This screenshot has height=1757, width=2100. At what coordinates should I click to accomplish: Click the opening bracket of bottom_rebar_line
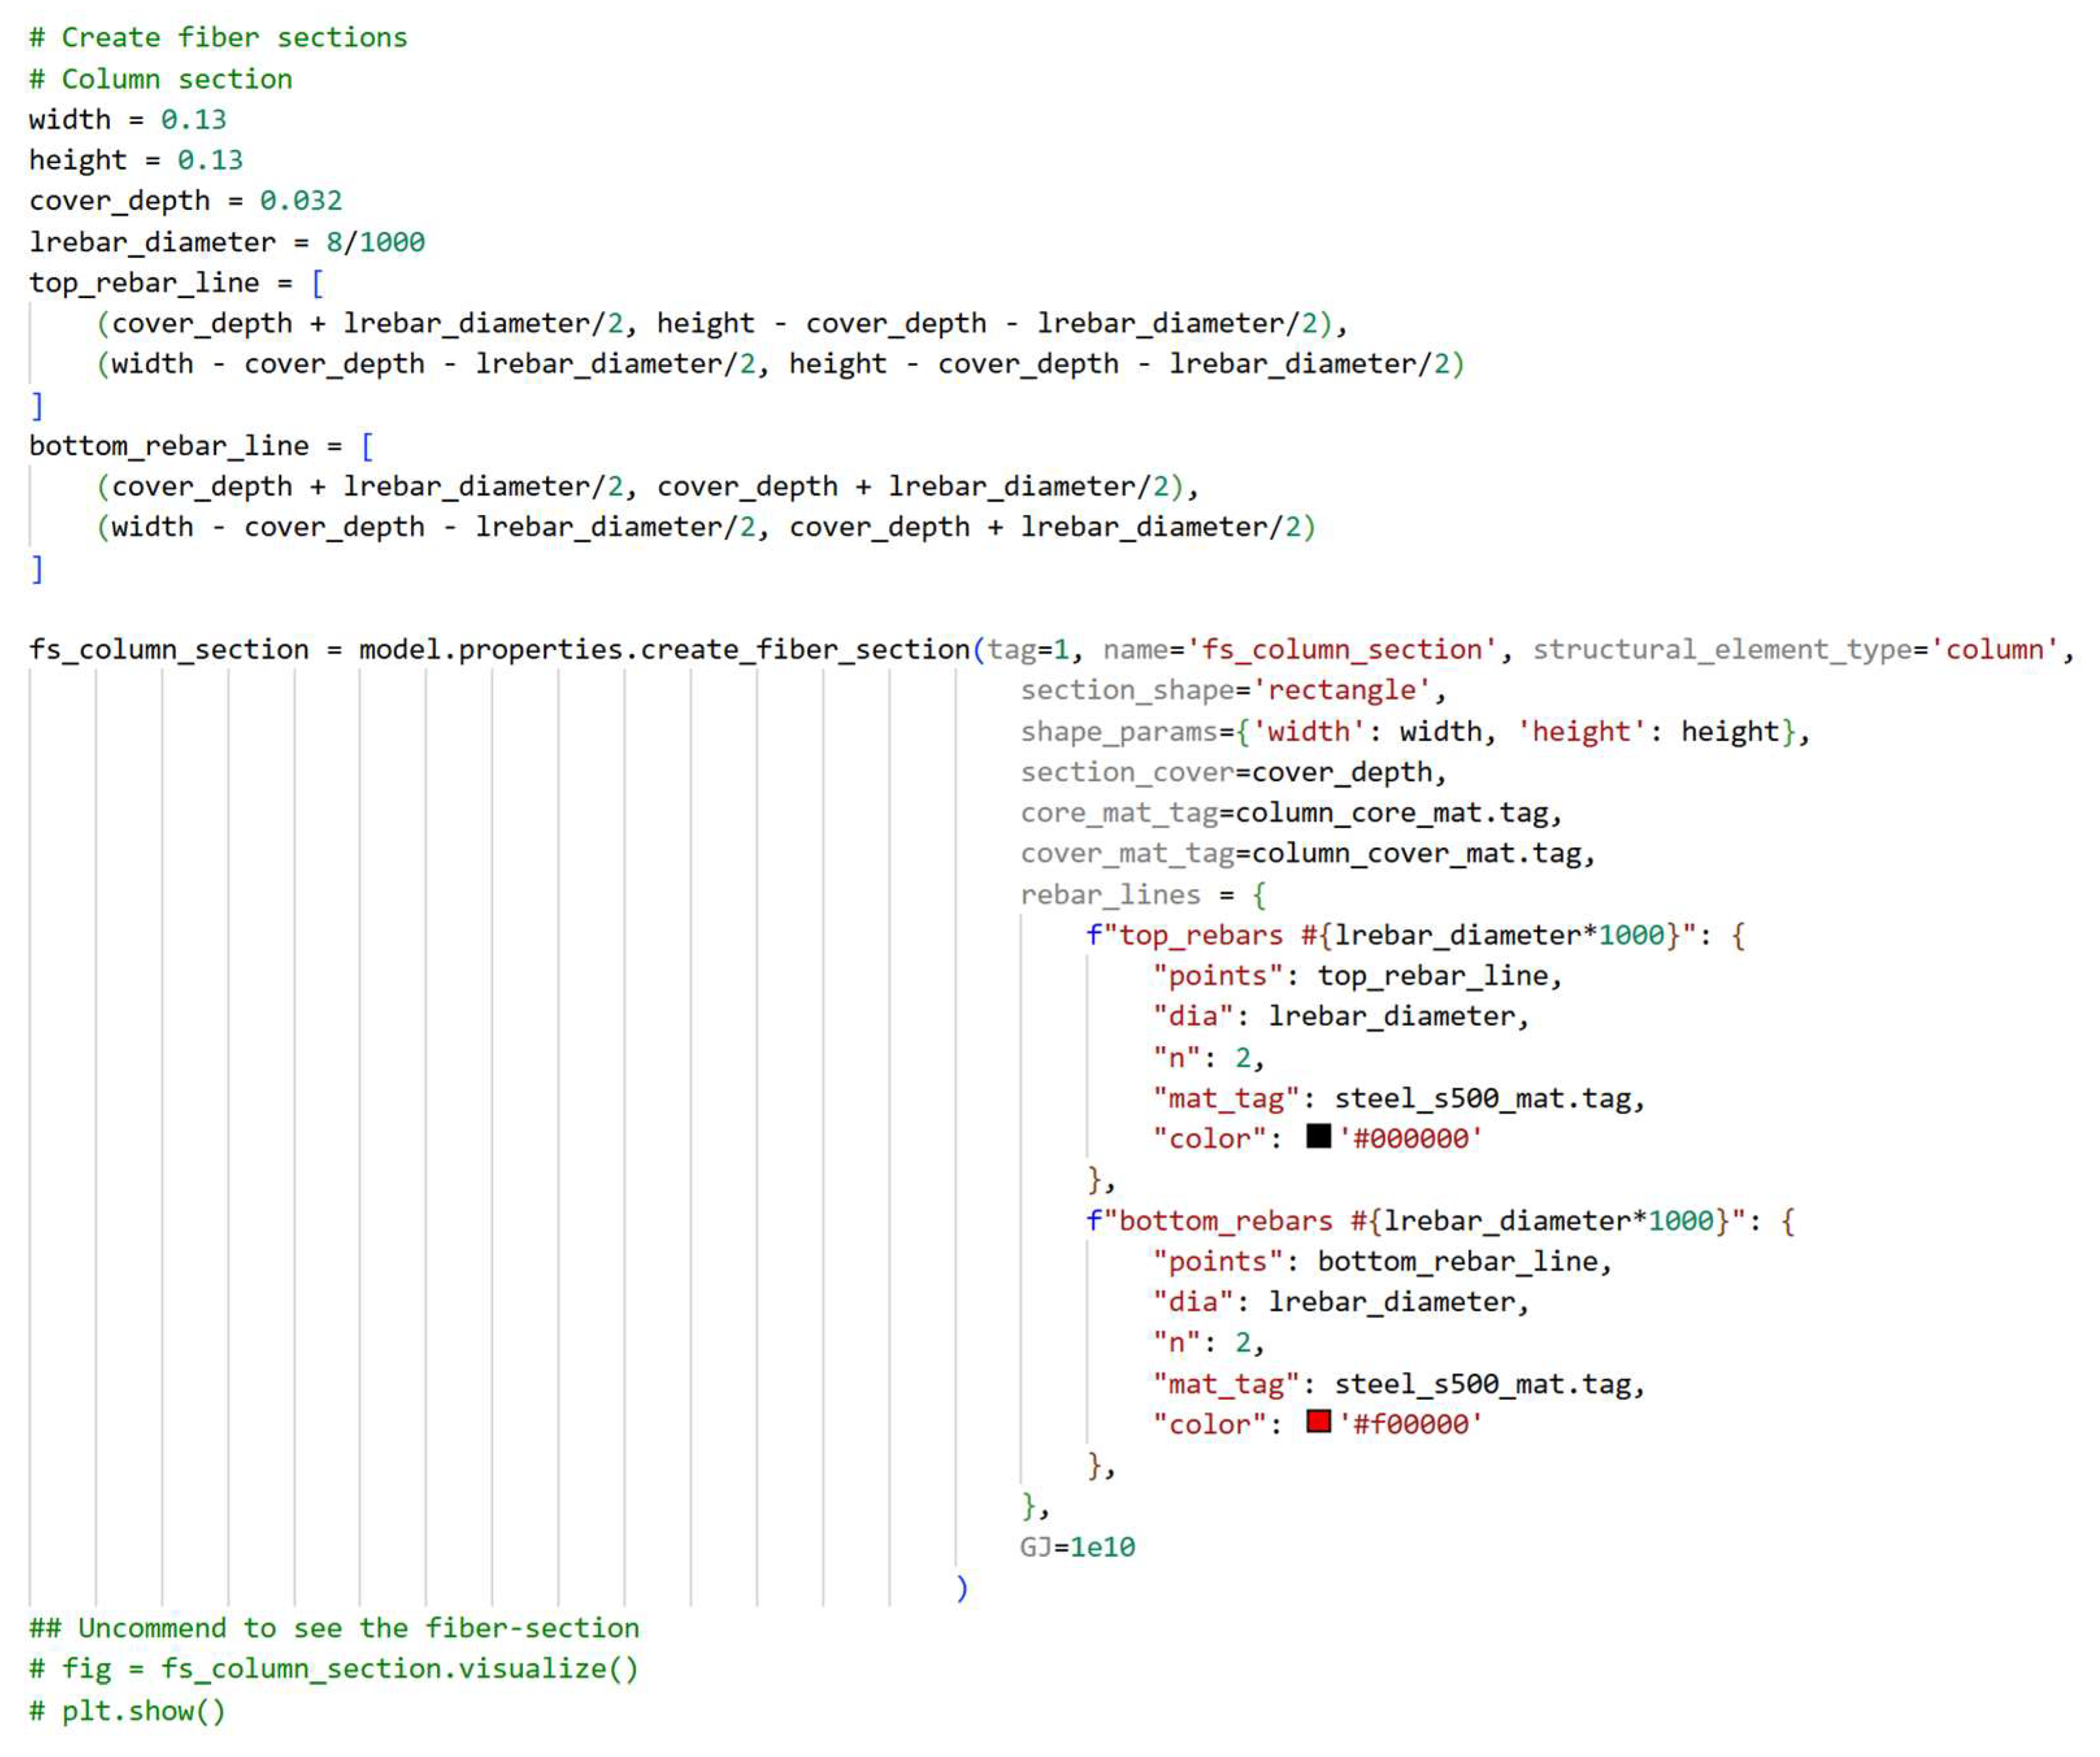(367, 446)
